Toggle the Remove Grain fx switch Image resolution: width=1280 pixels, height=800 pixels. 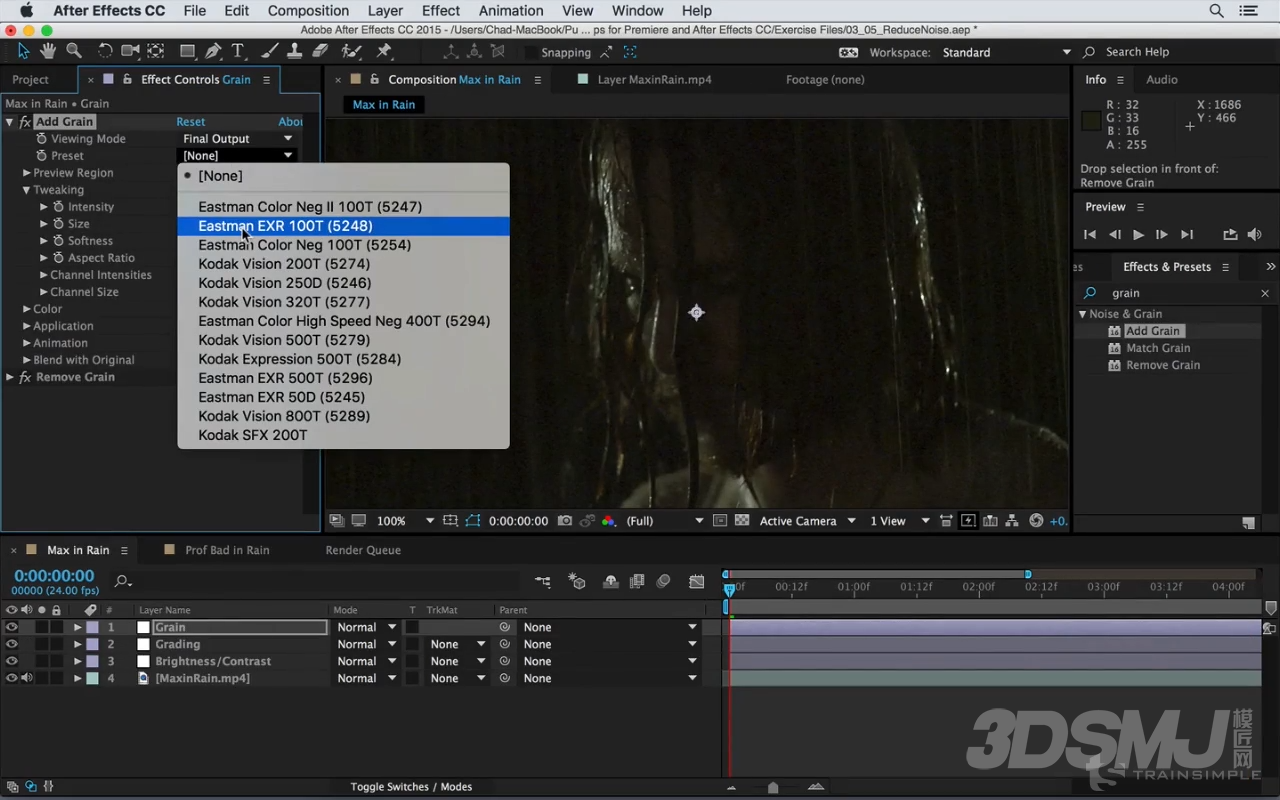(x=26, y=378)
